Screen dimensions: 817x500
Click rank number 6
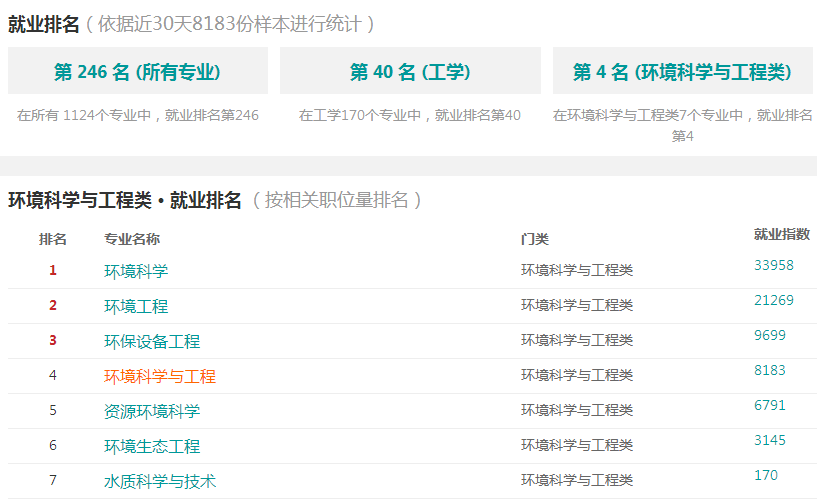coord(53,444)
